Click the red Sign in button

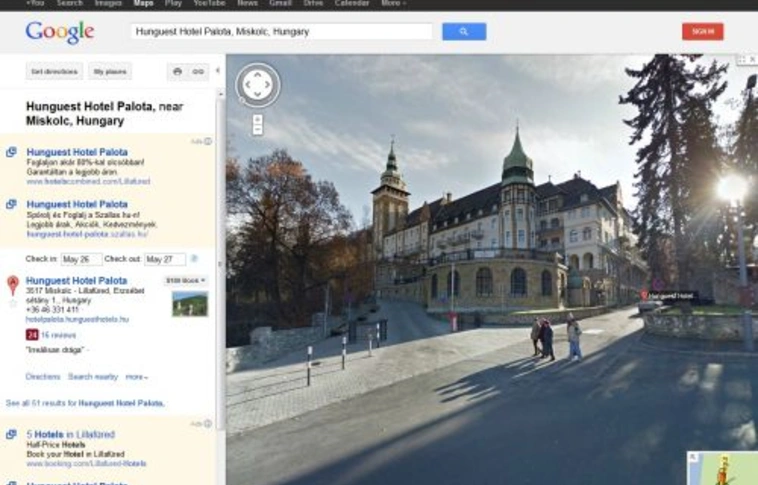click(703, 31)
